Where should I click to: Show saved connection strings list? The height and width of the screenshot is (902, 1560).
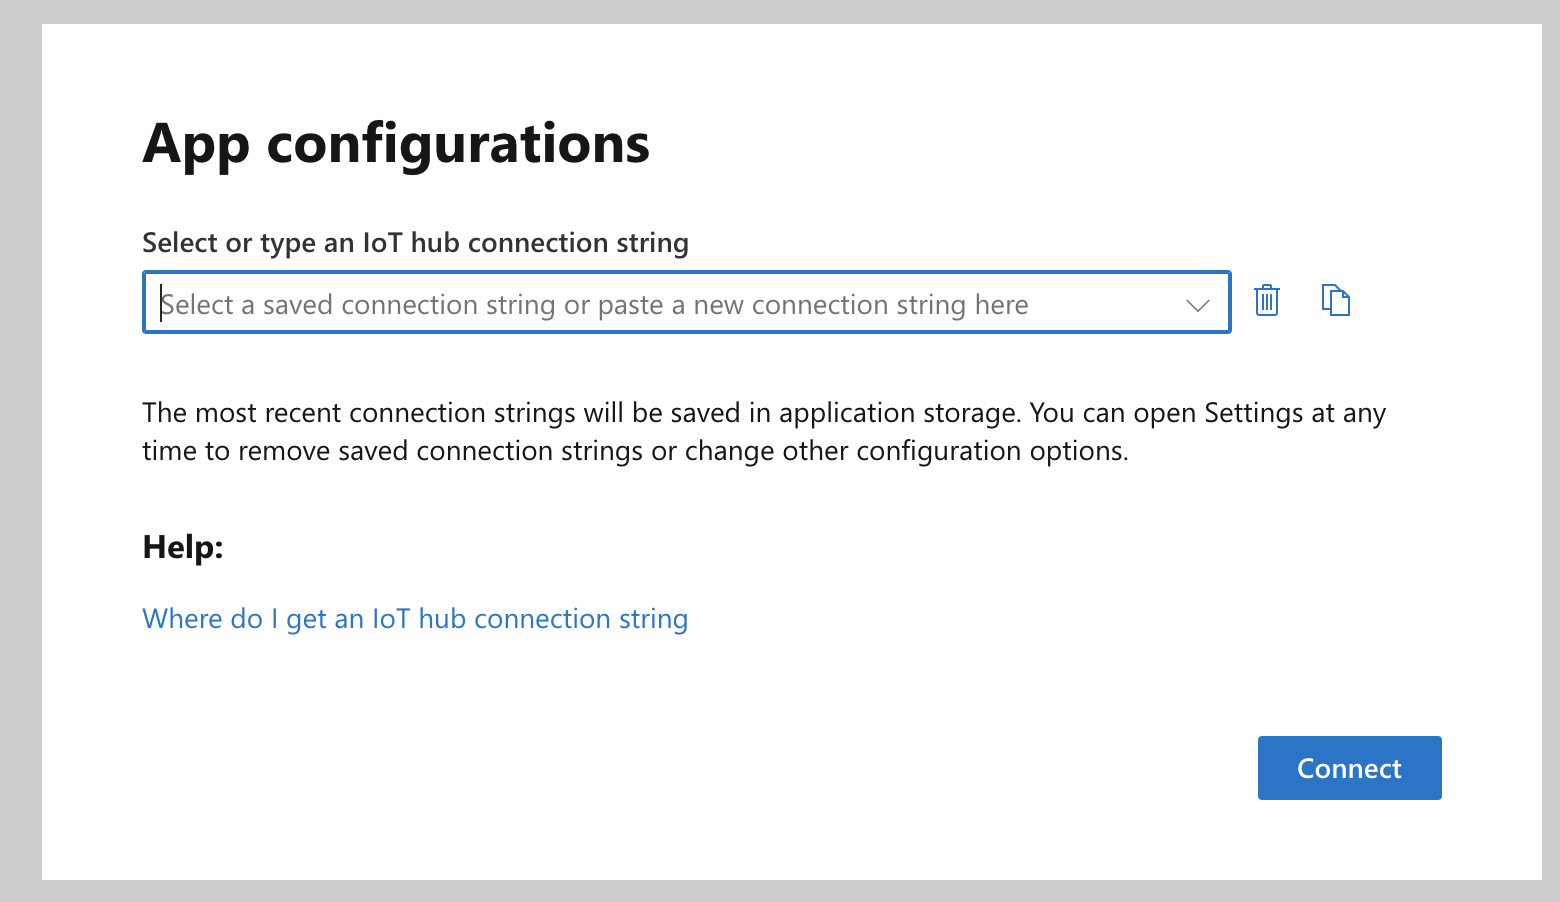coord(1197,304)
